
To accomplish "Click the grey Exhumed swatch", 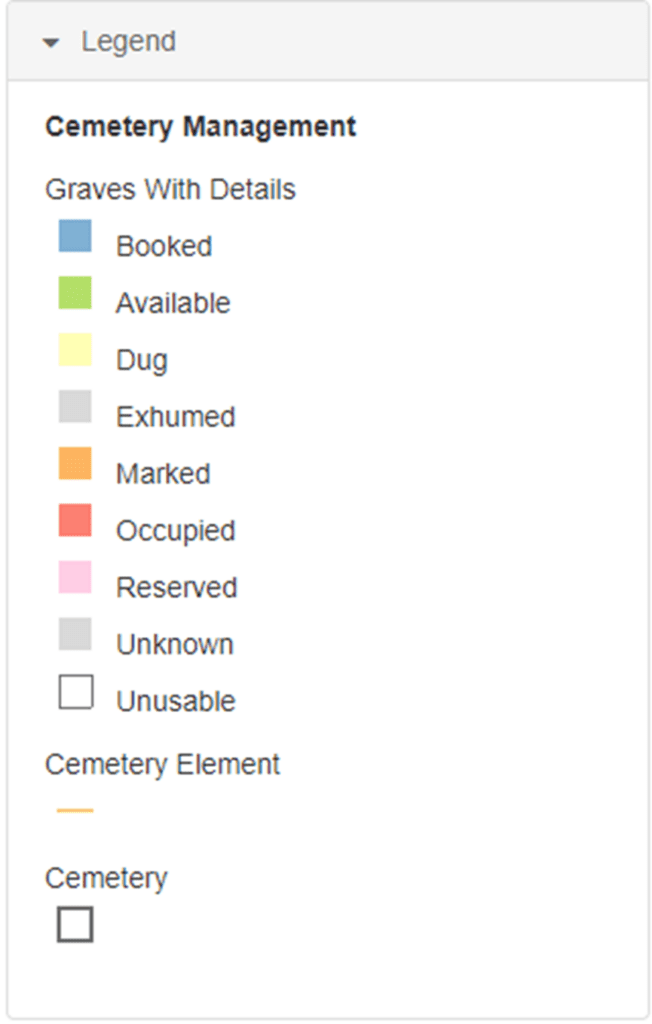I will 75,406.
